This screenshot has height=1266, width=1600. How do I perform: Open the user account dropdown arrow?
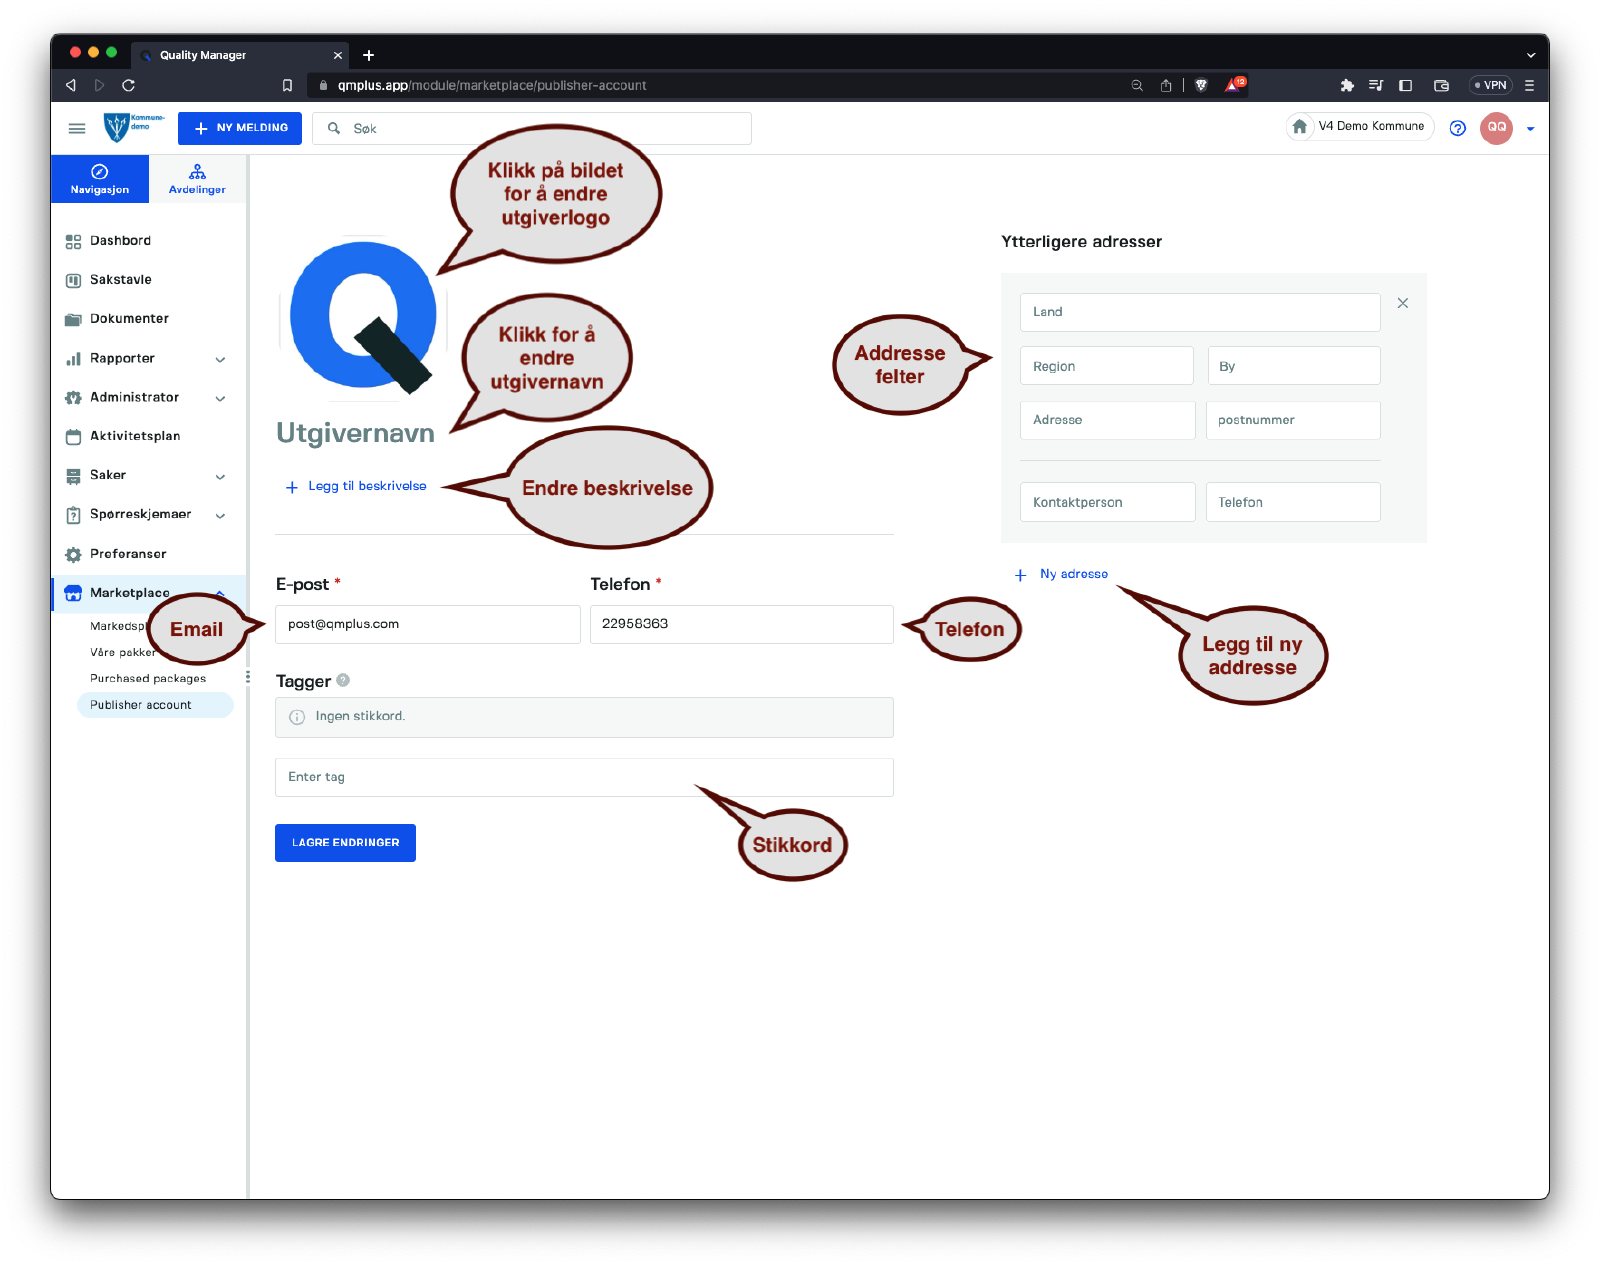pos(1530,129)
